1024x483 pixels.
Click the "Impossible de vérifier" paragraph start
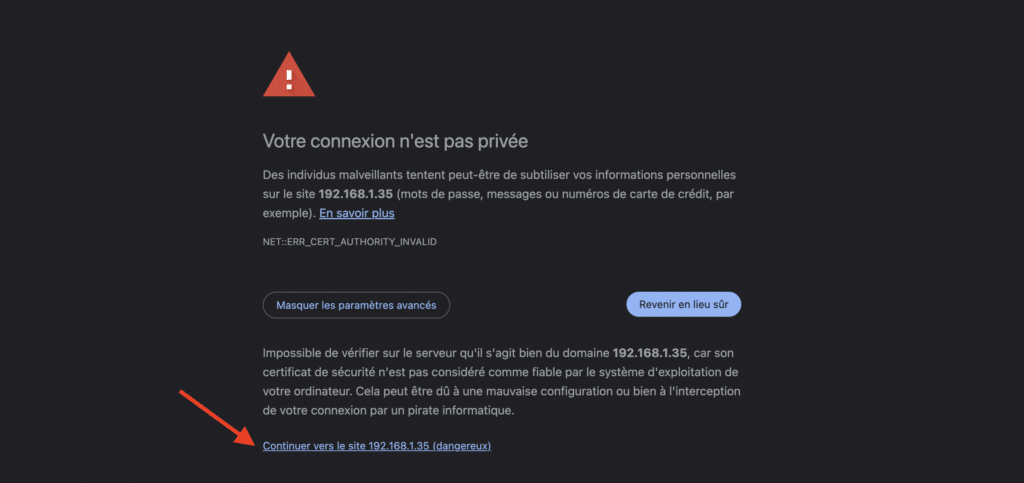coord(315,352)
